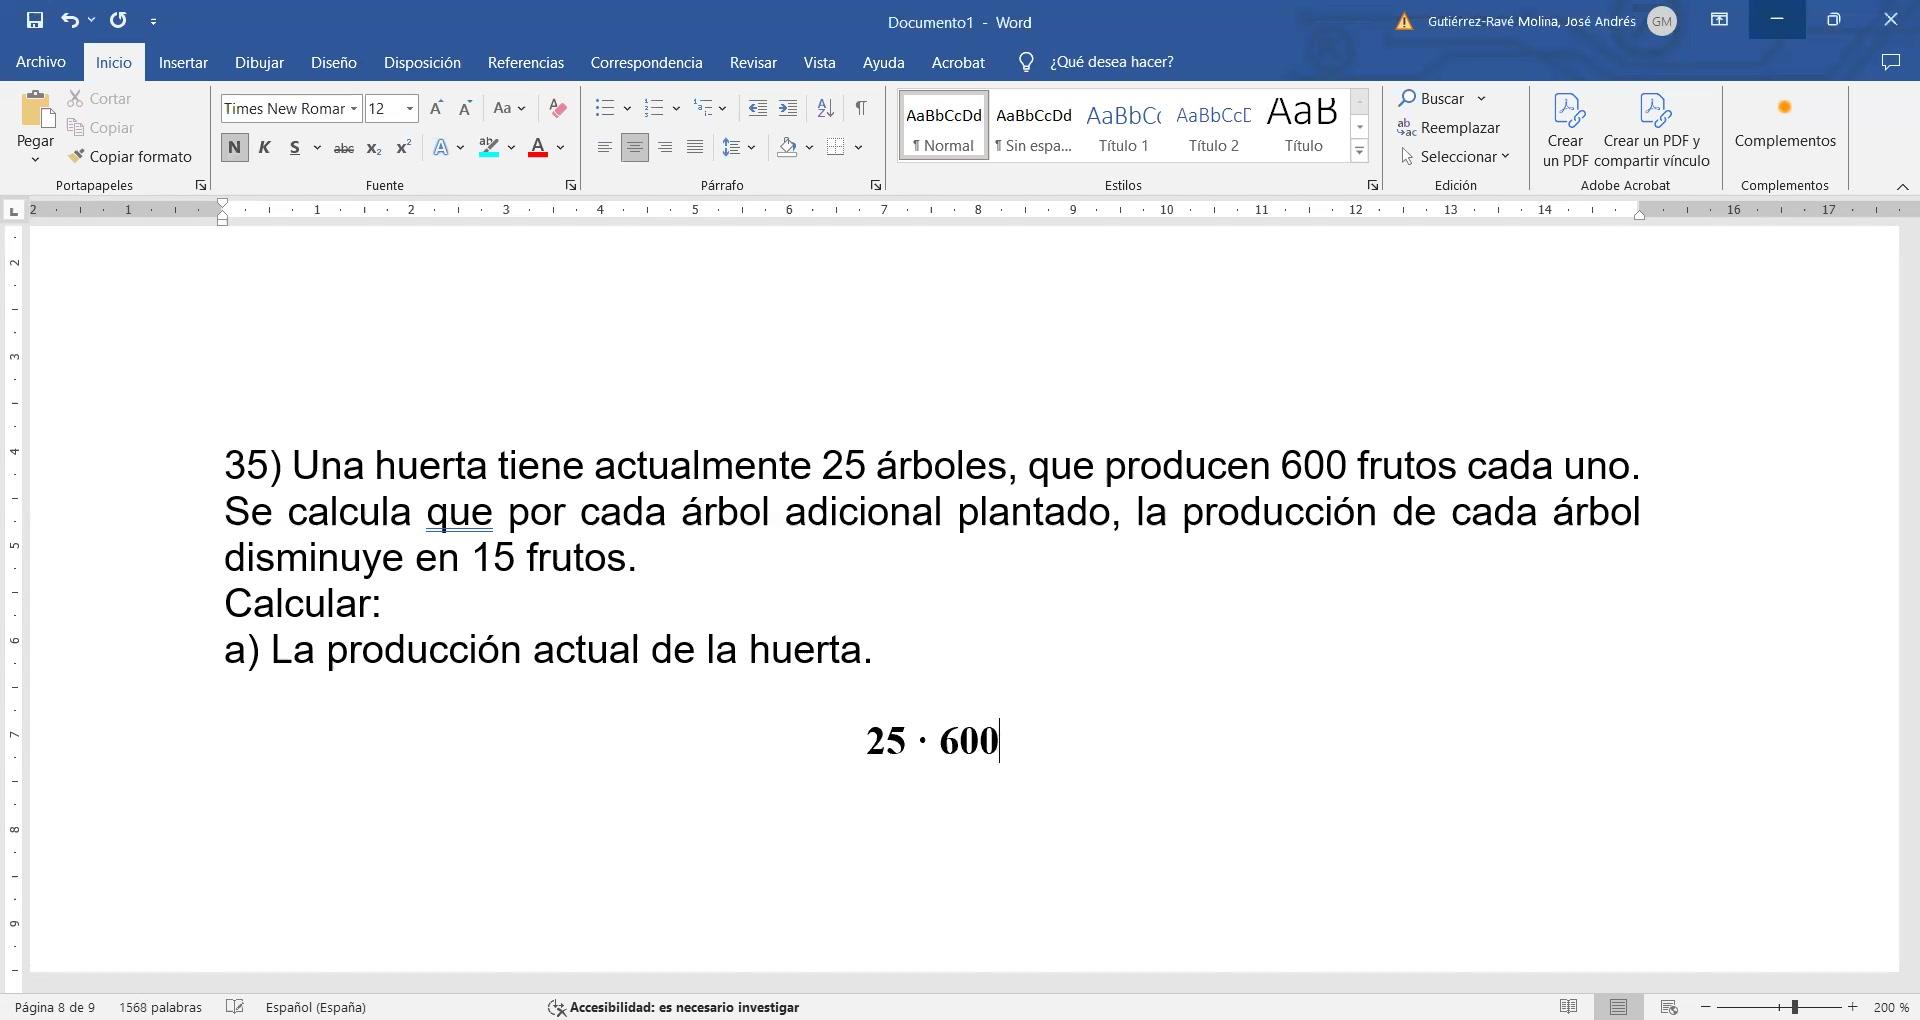Image resolution: width=1920 pixels, height=1020 pixels.
Task: Click the Copiar formato paintbrush
Action: (x=130, y=157)
